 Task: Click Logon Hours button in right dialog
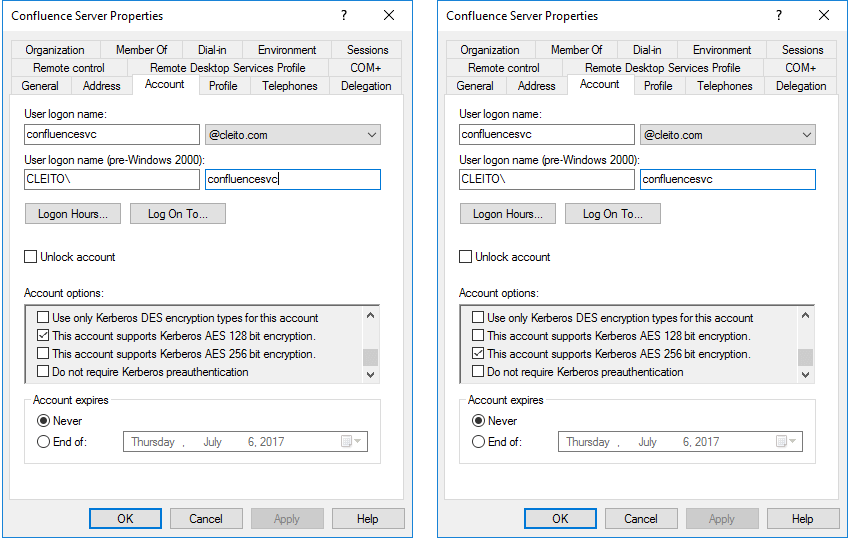click(x=507, y=214)
